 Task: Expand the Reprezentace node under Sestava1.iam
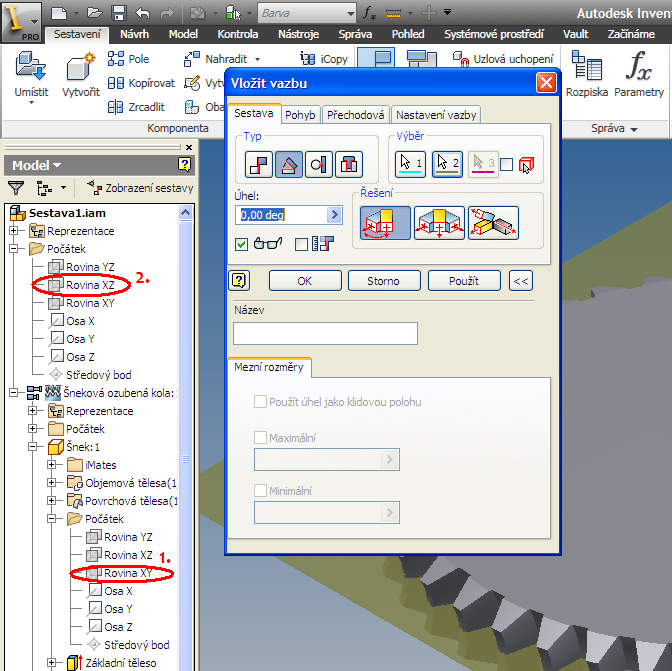(14, 231)
